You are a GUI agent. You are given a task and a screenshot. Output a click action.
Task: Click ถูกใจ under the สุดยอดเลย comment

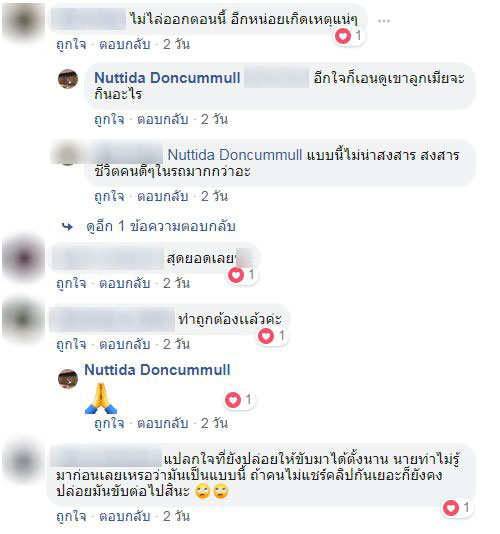point(72,283)
